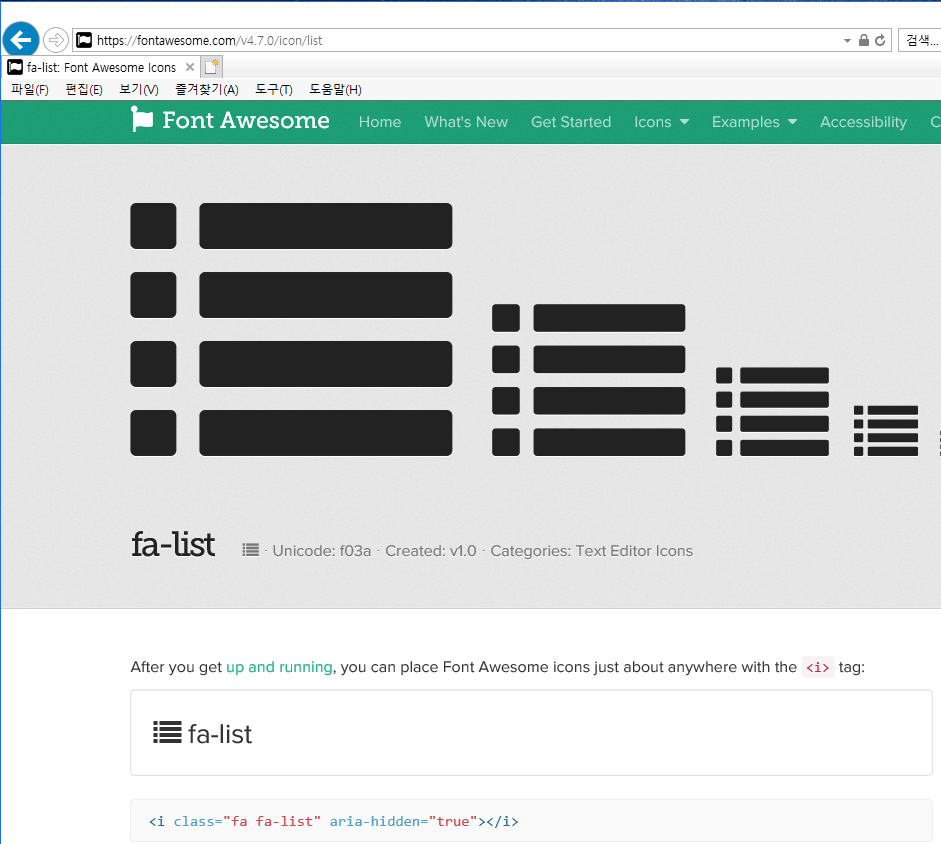Click the Refresh page icon

click(880, 40)
